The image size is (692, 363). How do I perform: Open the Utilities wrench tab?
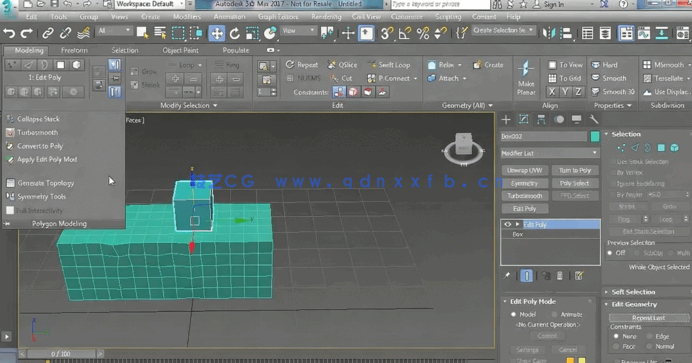pos(594,119)
